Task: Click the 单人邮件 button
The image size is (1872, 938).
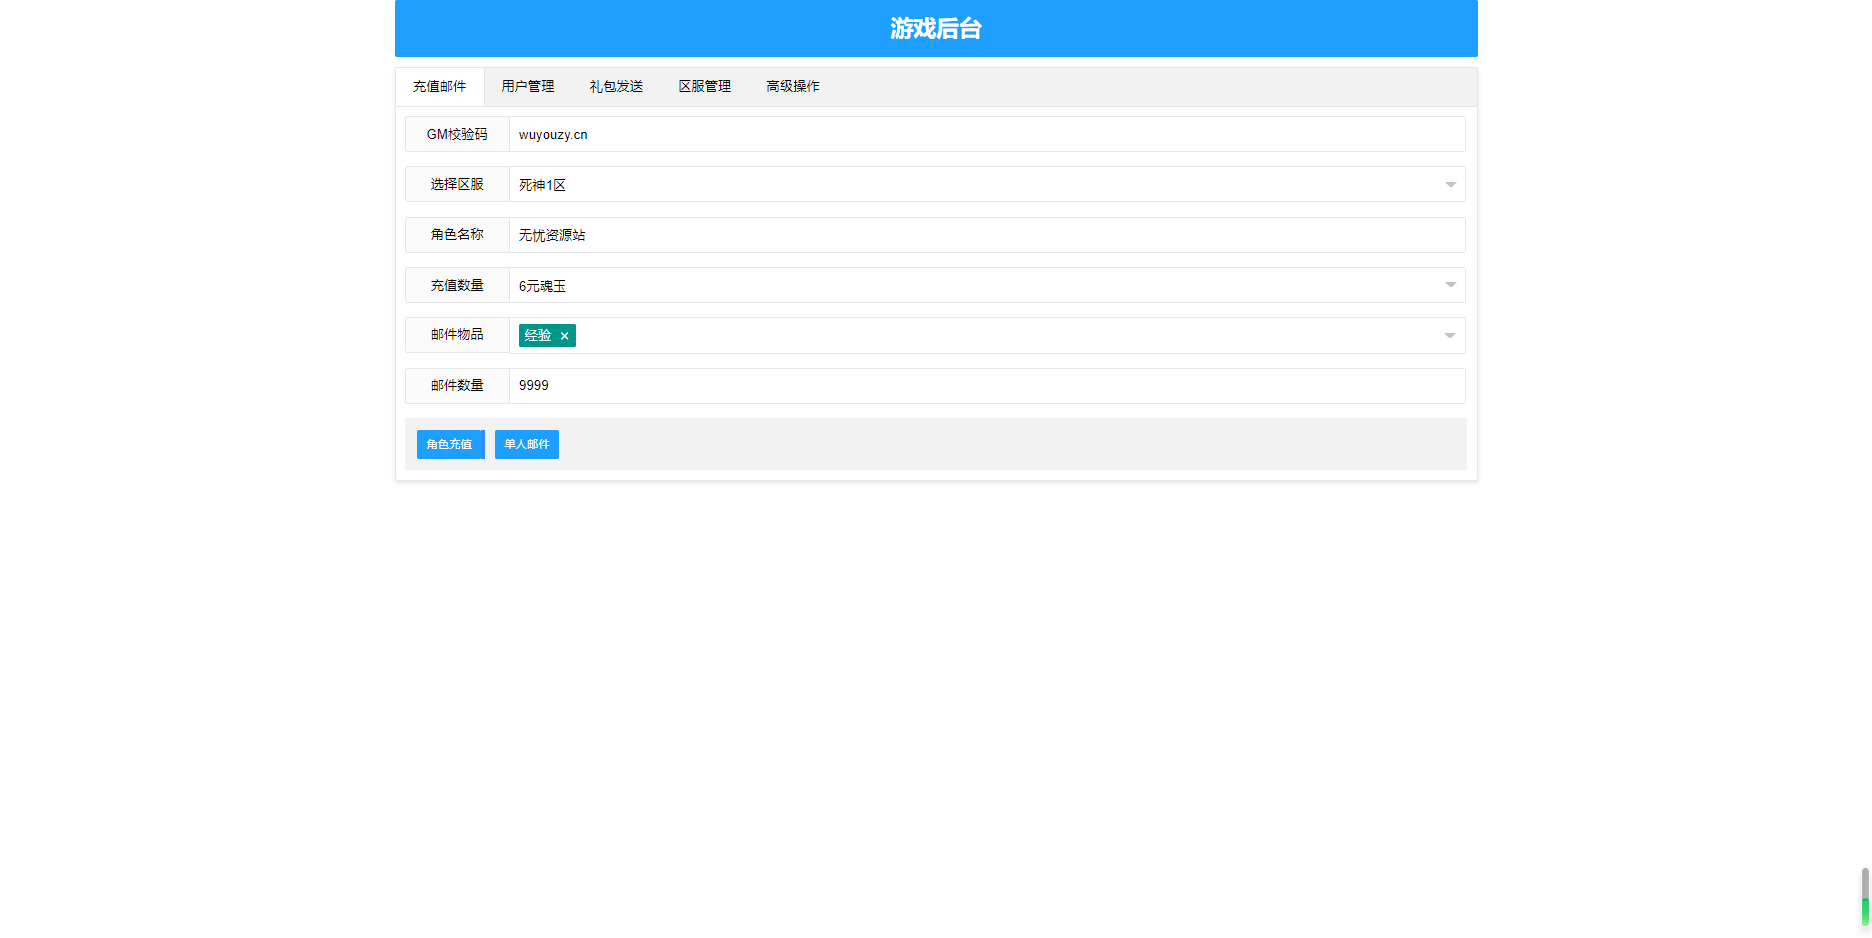Action: [x=527, y=444]
